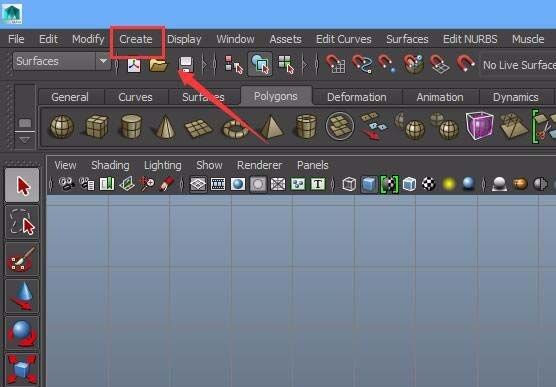
Task: Open the Create menu
Action: click(x=136, y=39)
